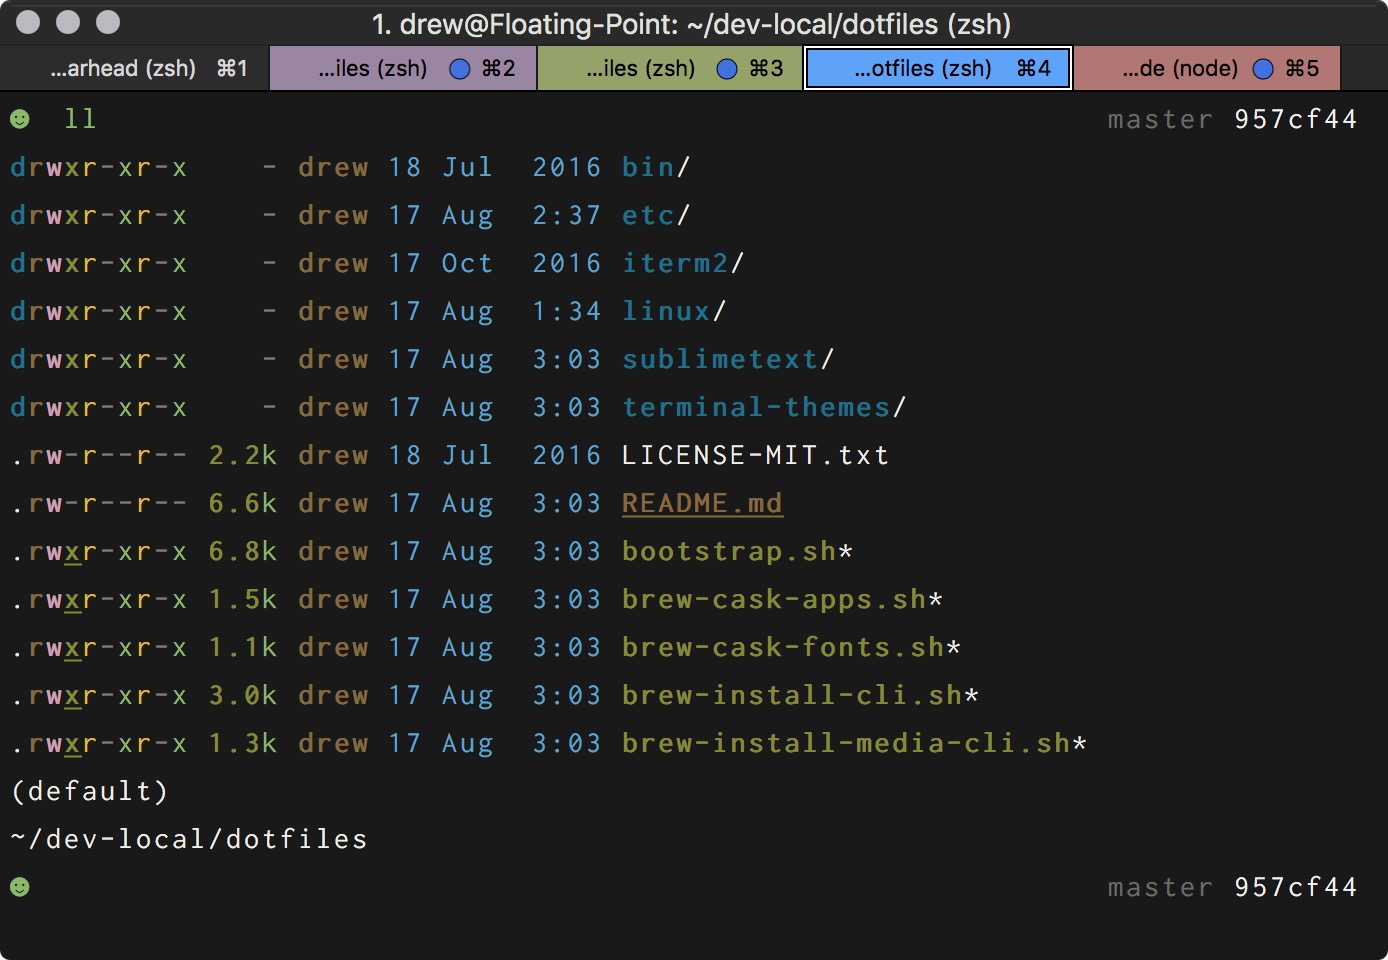
Task: Click the 1:34 time on linux/ row
Action: (x=566, y=311)
